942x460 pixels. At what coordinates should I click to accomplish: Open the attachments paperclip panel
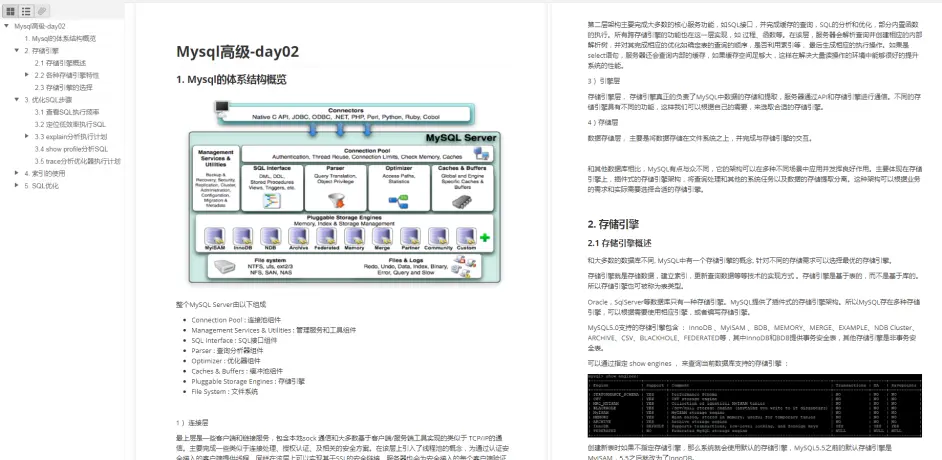(41, 11)
